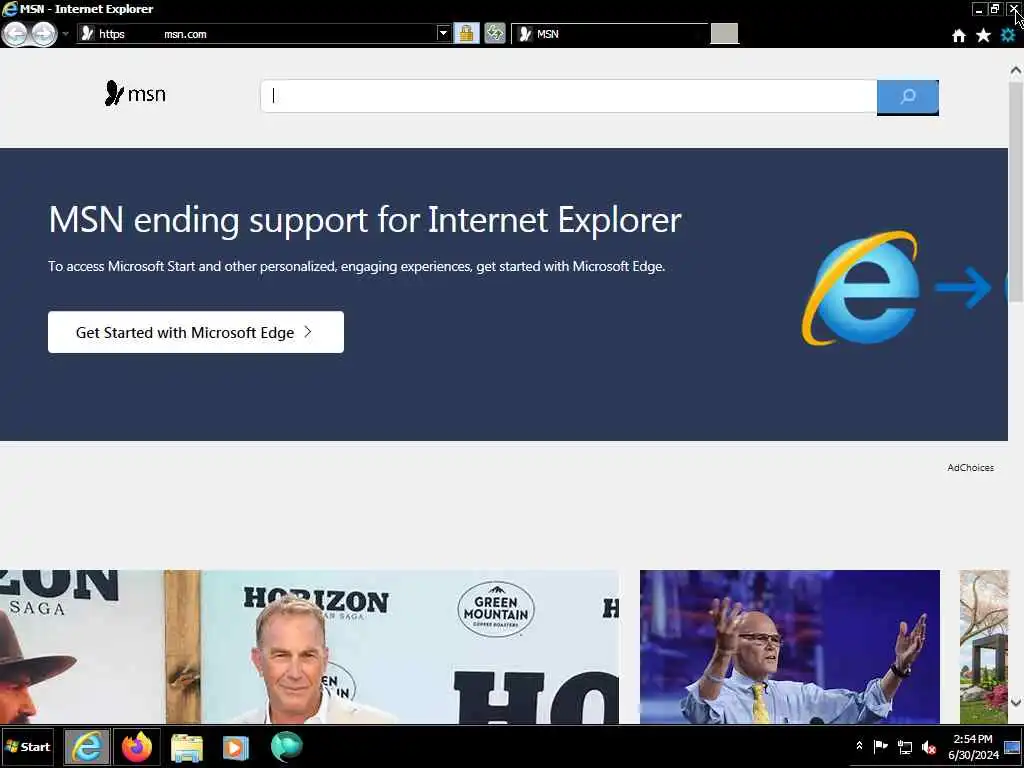Click Internet Explorer taskbar icon
This screenshot has height=768, width=1024.
pos(86,746)
